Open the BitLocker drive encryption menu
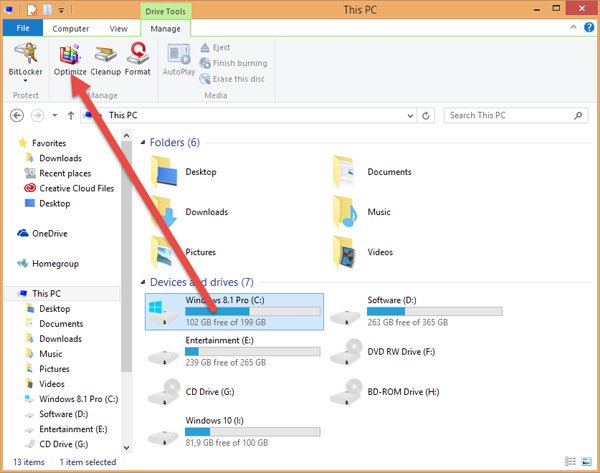The image size is (600, 473). pos(26,61)
